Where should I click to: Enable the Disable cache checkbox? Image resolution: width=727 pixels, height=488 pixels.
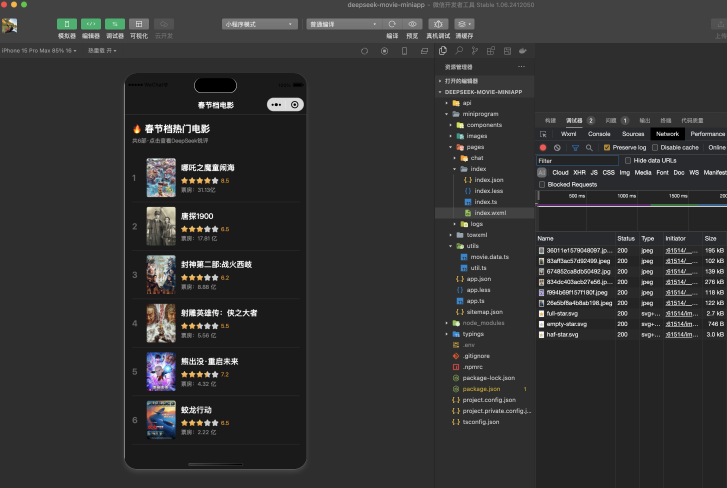click(654, 147)
